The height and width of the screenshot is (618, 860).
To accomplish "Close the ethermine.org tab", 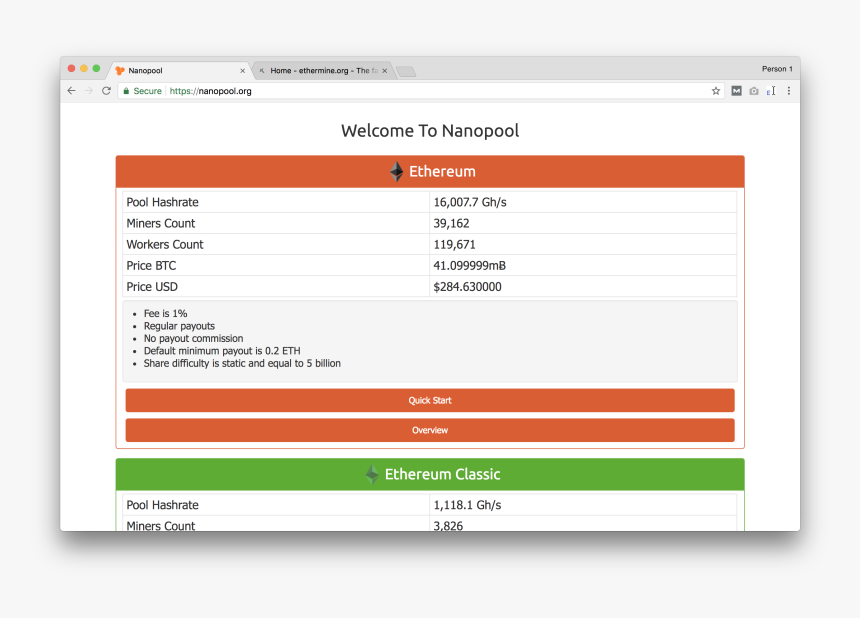I will pyautogui.click(x=385, y=71).
